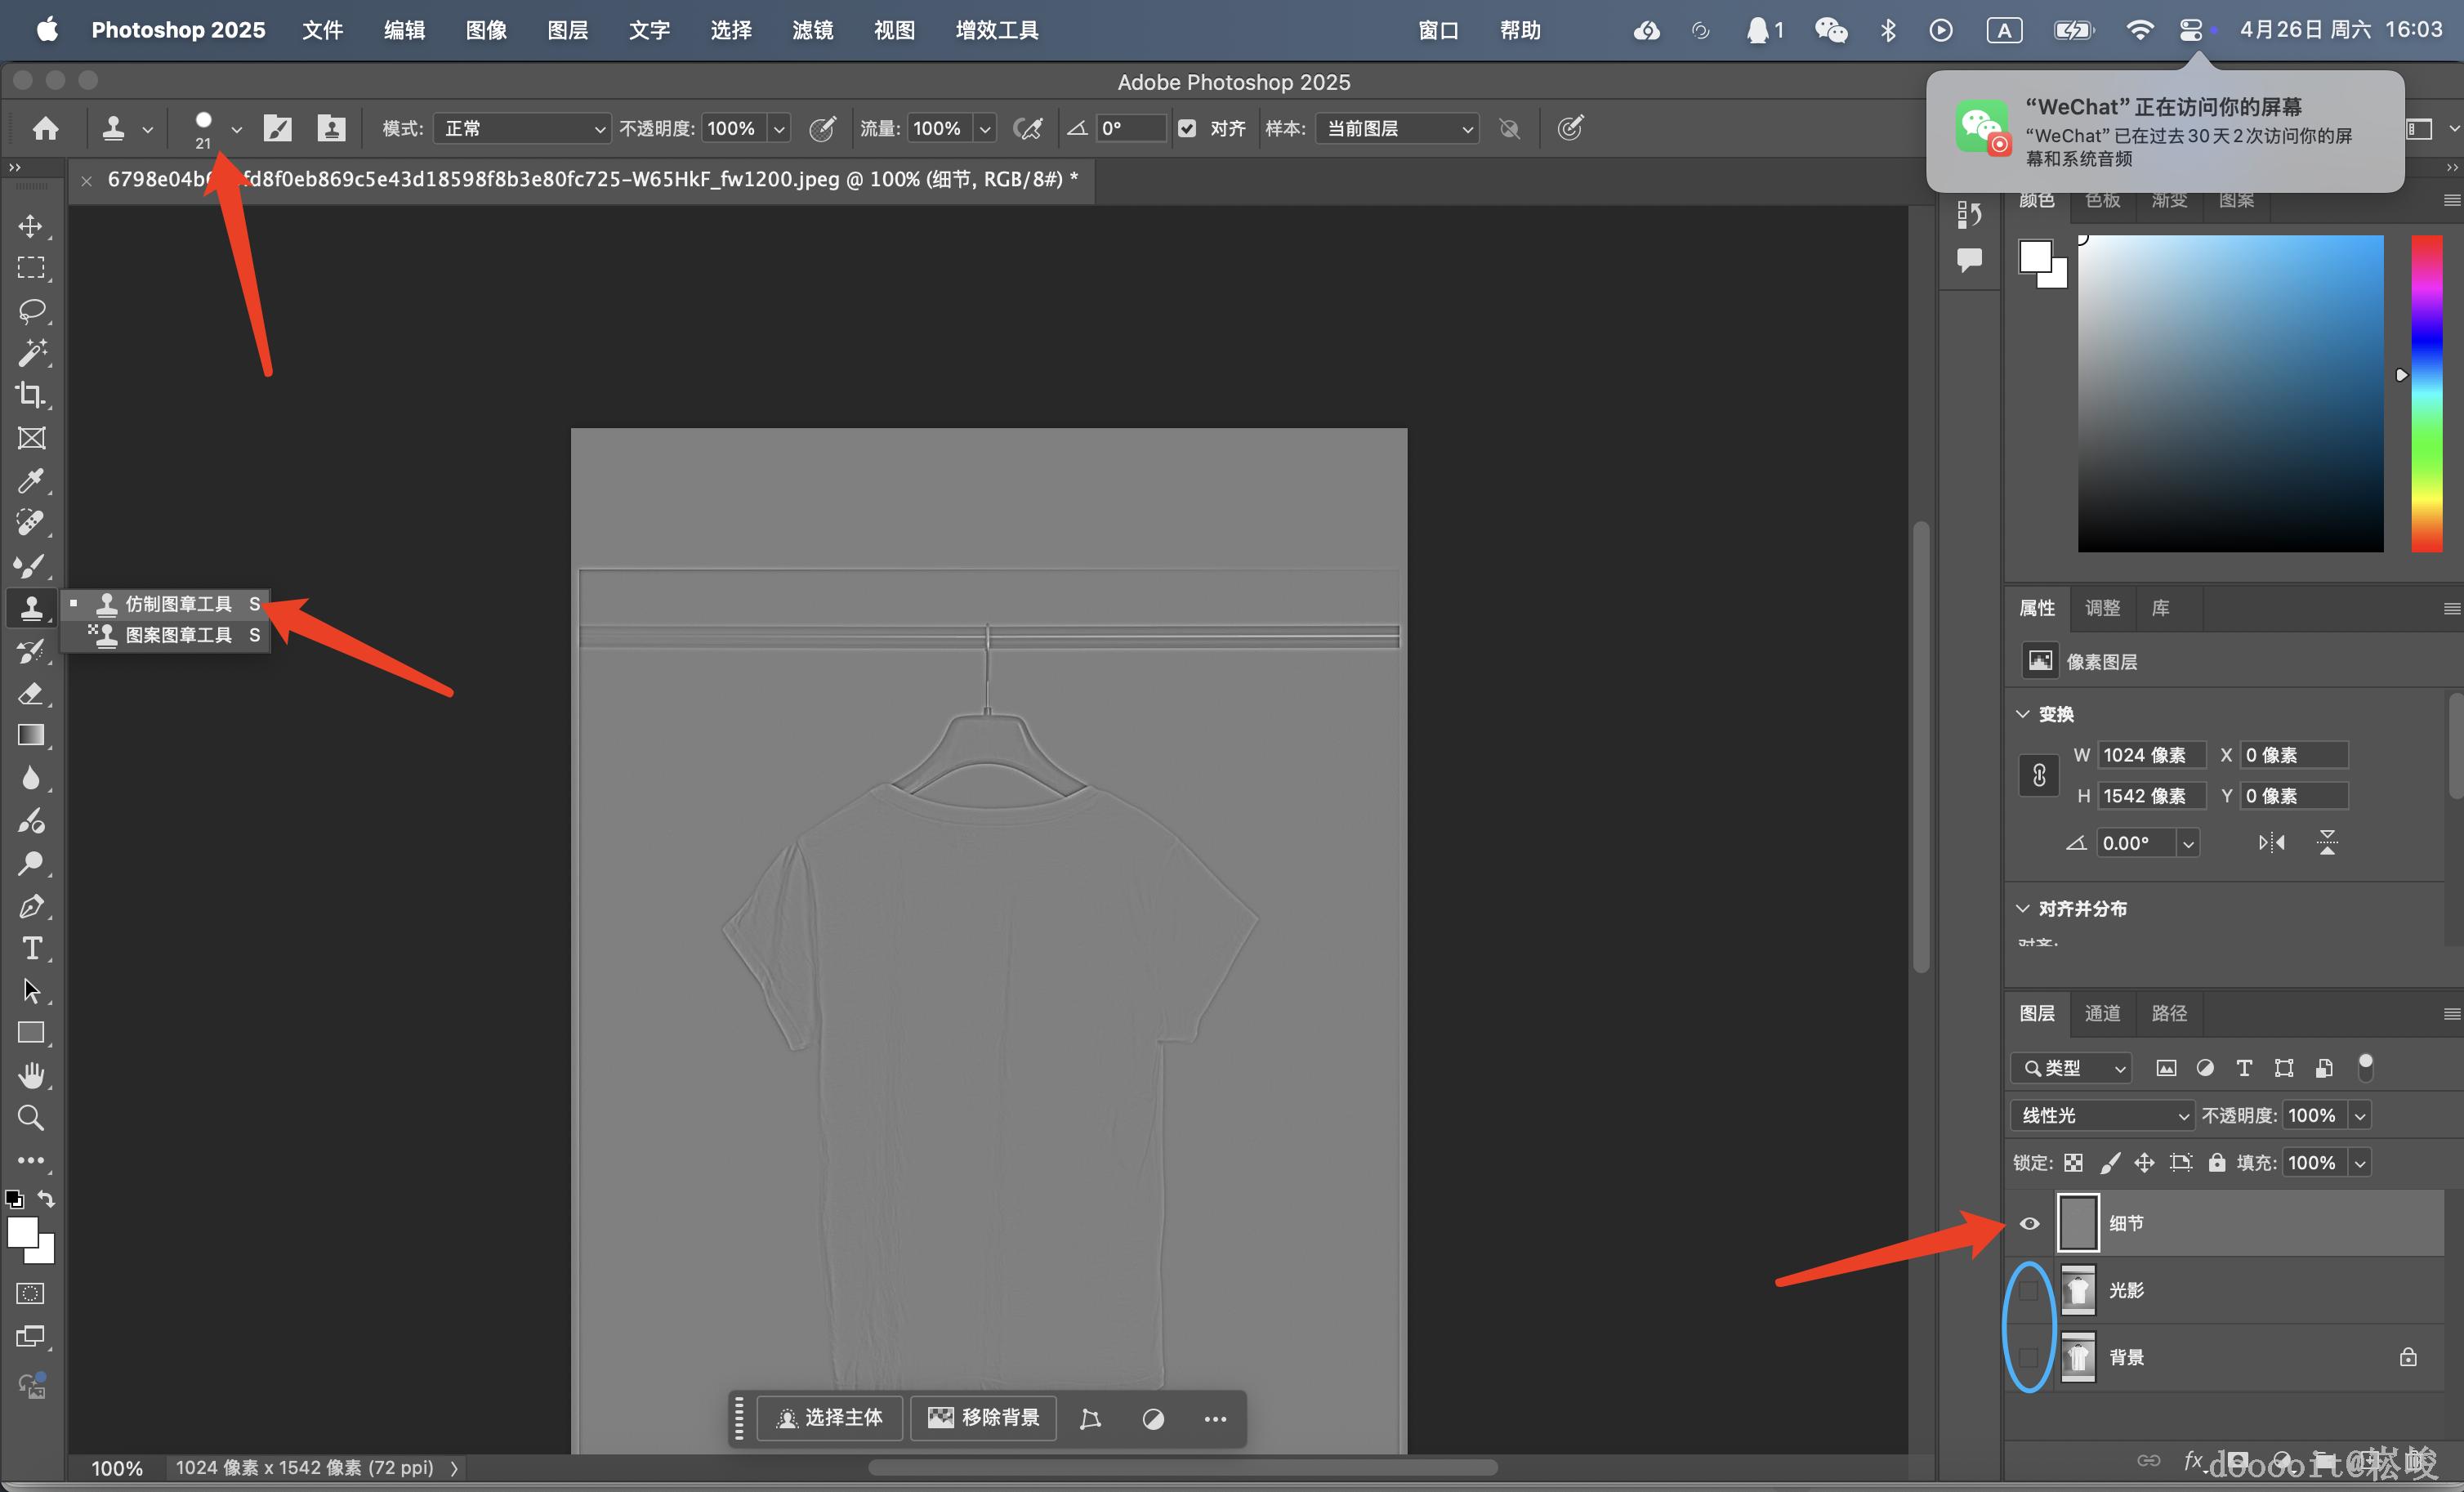The image size is (2464, 1492).
Task: Hide the 细节 layer
Action: (2029, 1223)
